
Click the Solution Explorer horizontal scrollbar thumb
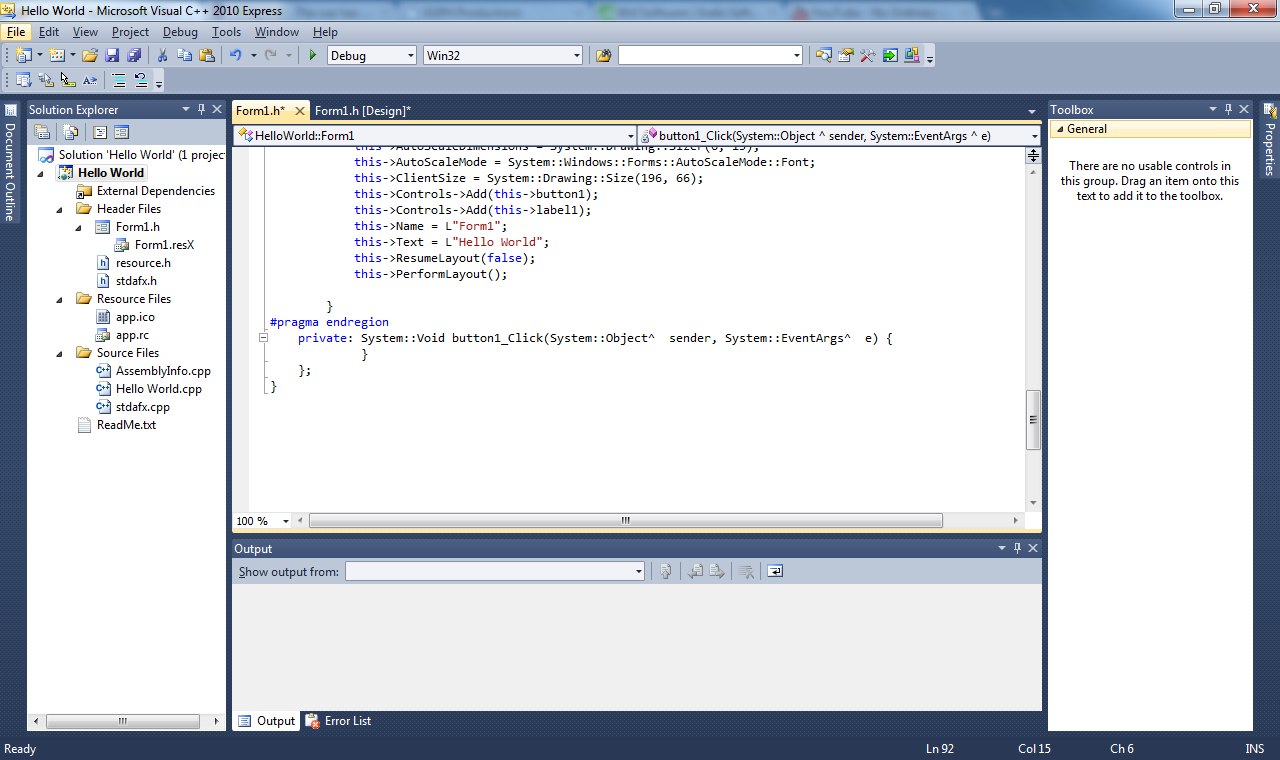tap(123, 721)
